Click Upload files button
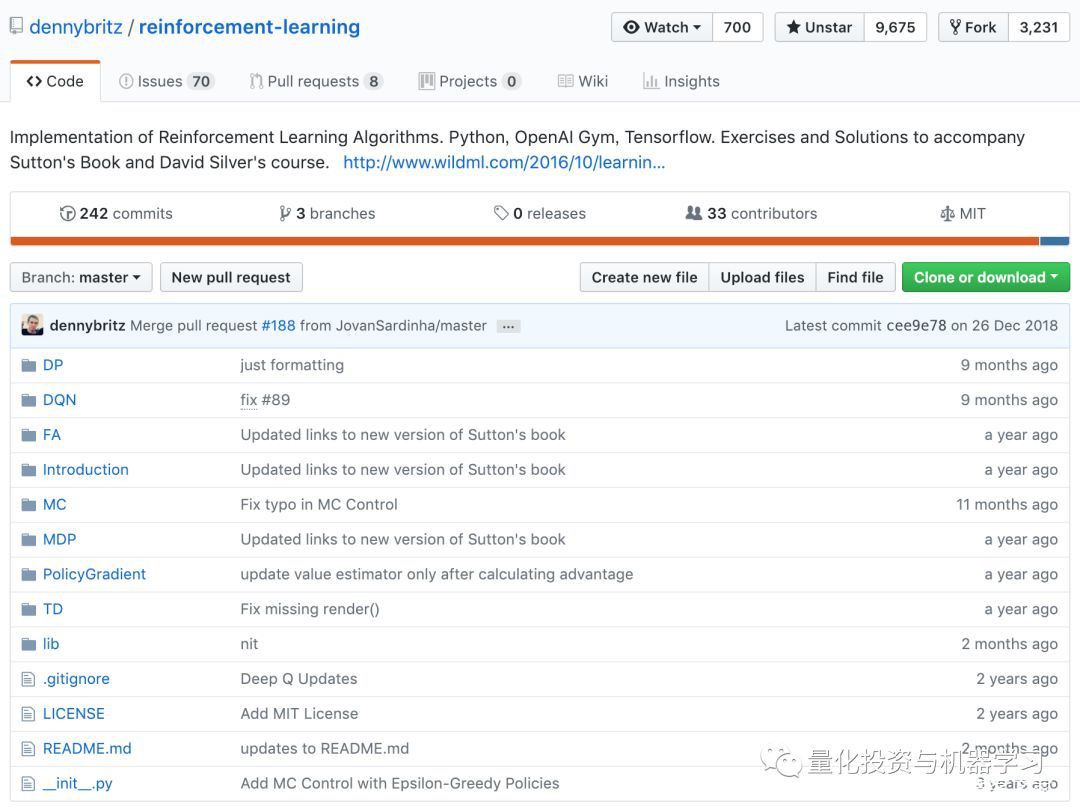This screenshot has width=1080, height=809. tap(762, 277)
